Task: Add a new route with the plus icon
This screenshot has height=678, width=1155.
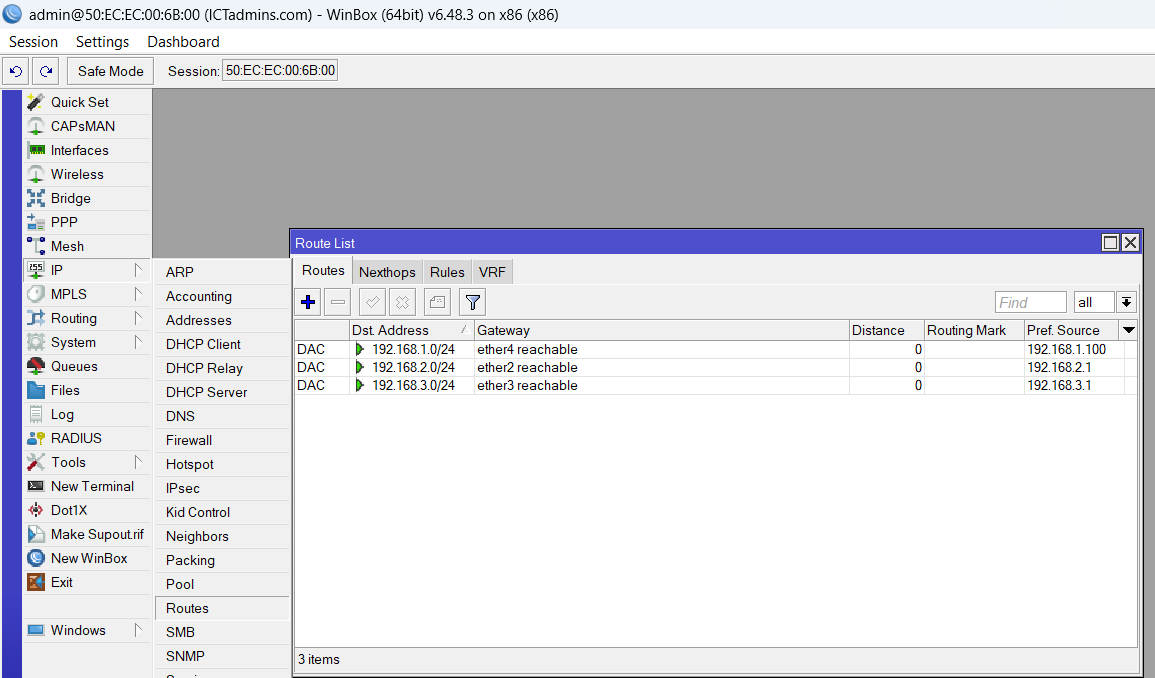Action: pos(307,301)
